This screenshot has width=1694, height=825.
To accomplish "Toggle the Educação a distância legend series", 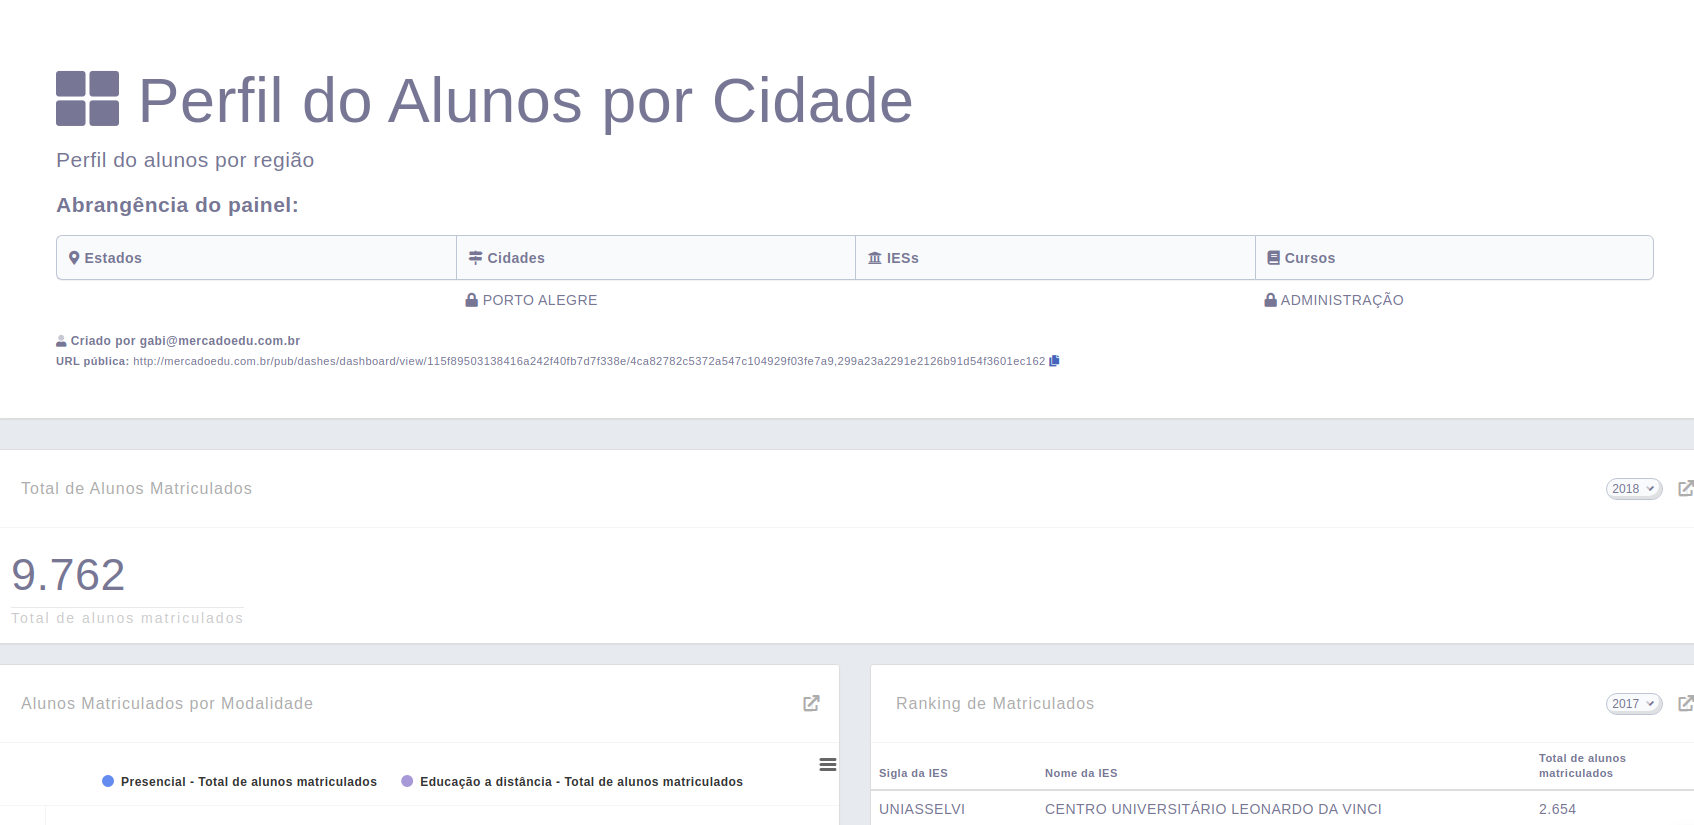I will pos(572,782).
